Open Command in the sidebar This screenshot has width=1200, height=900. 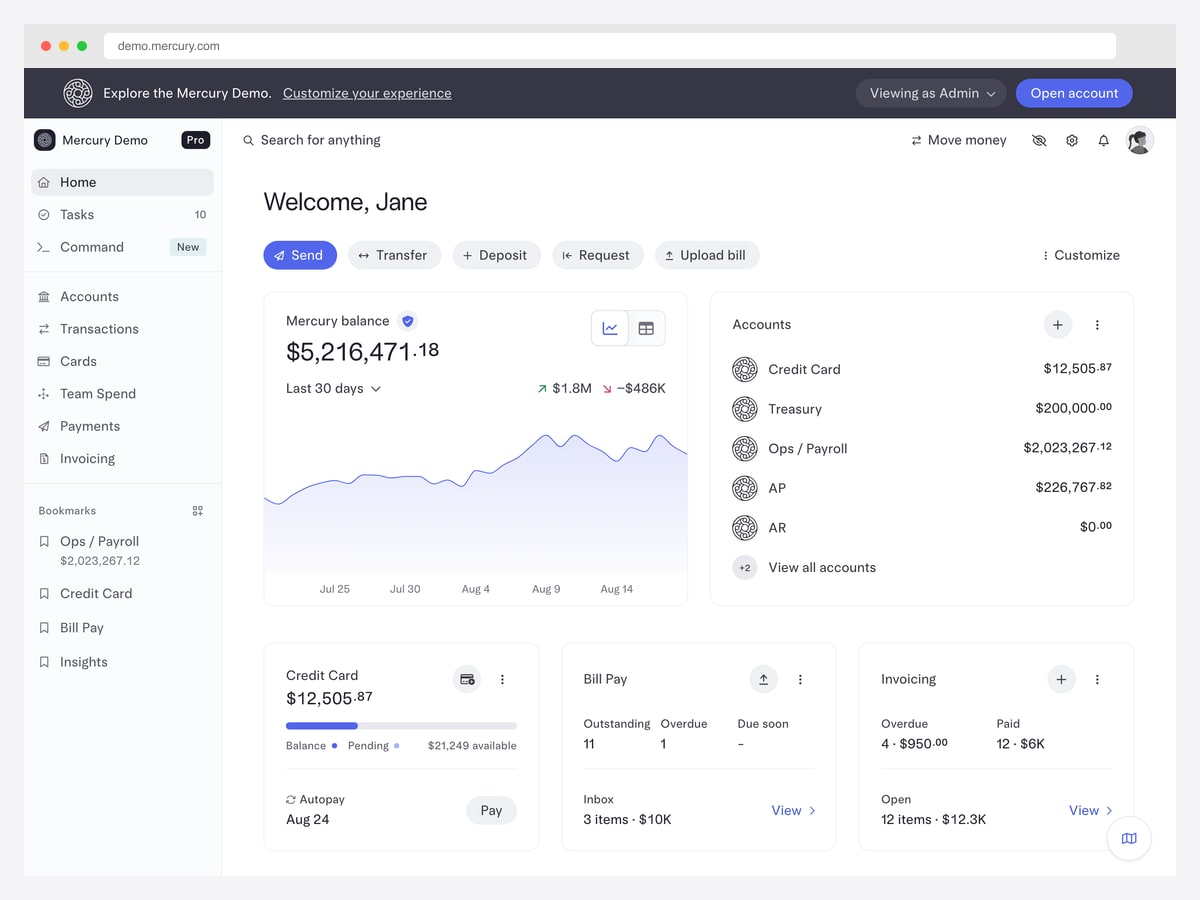coord(122,247)
